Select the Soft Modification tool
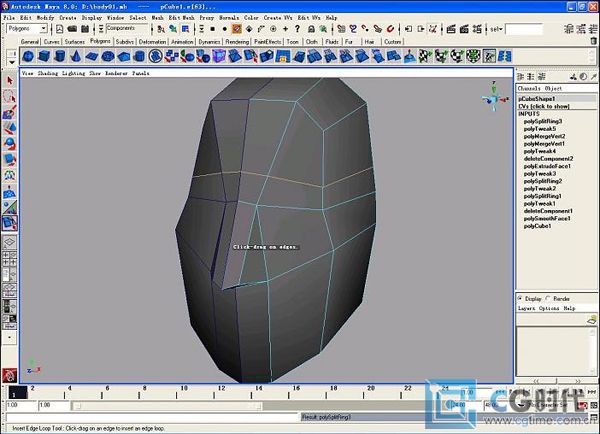The image size is (600, 434). pos(10,191)
